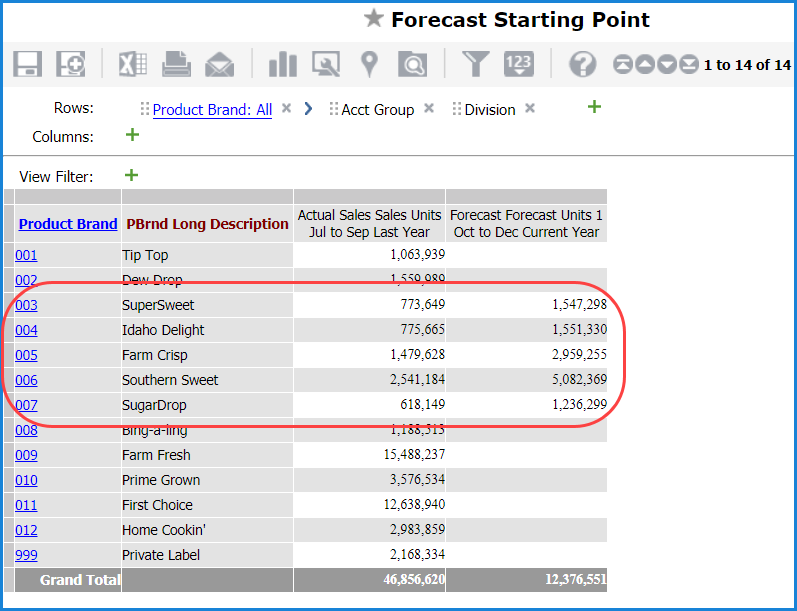Open the design tools wrench icon
797x611 pixels.
[x=326, y=65]
